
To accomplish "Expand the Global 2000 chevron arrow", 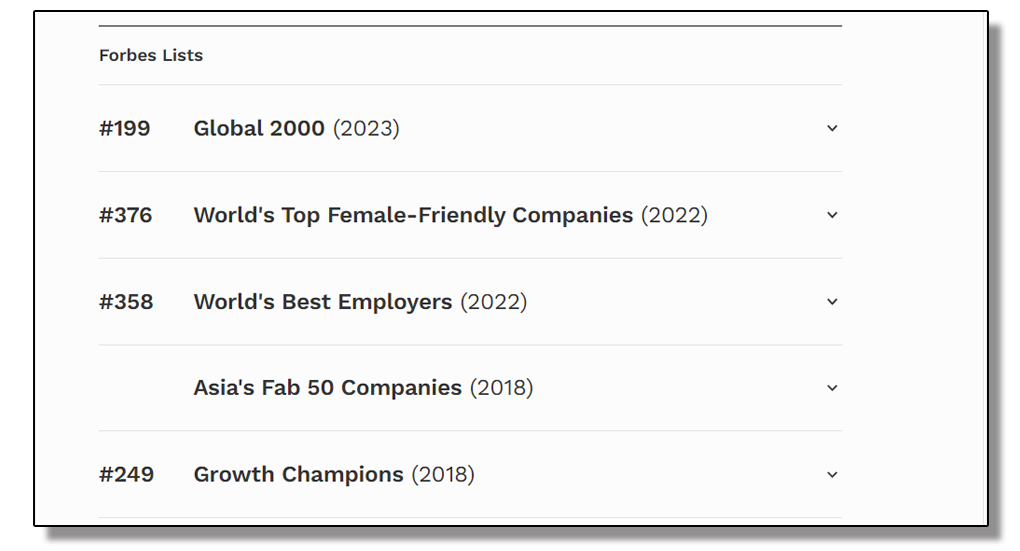I will point(832,128).
